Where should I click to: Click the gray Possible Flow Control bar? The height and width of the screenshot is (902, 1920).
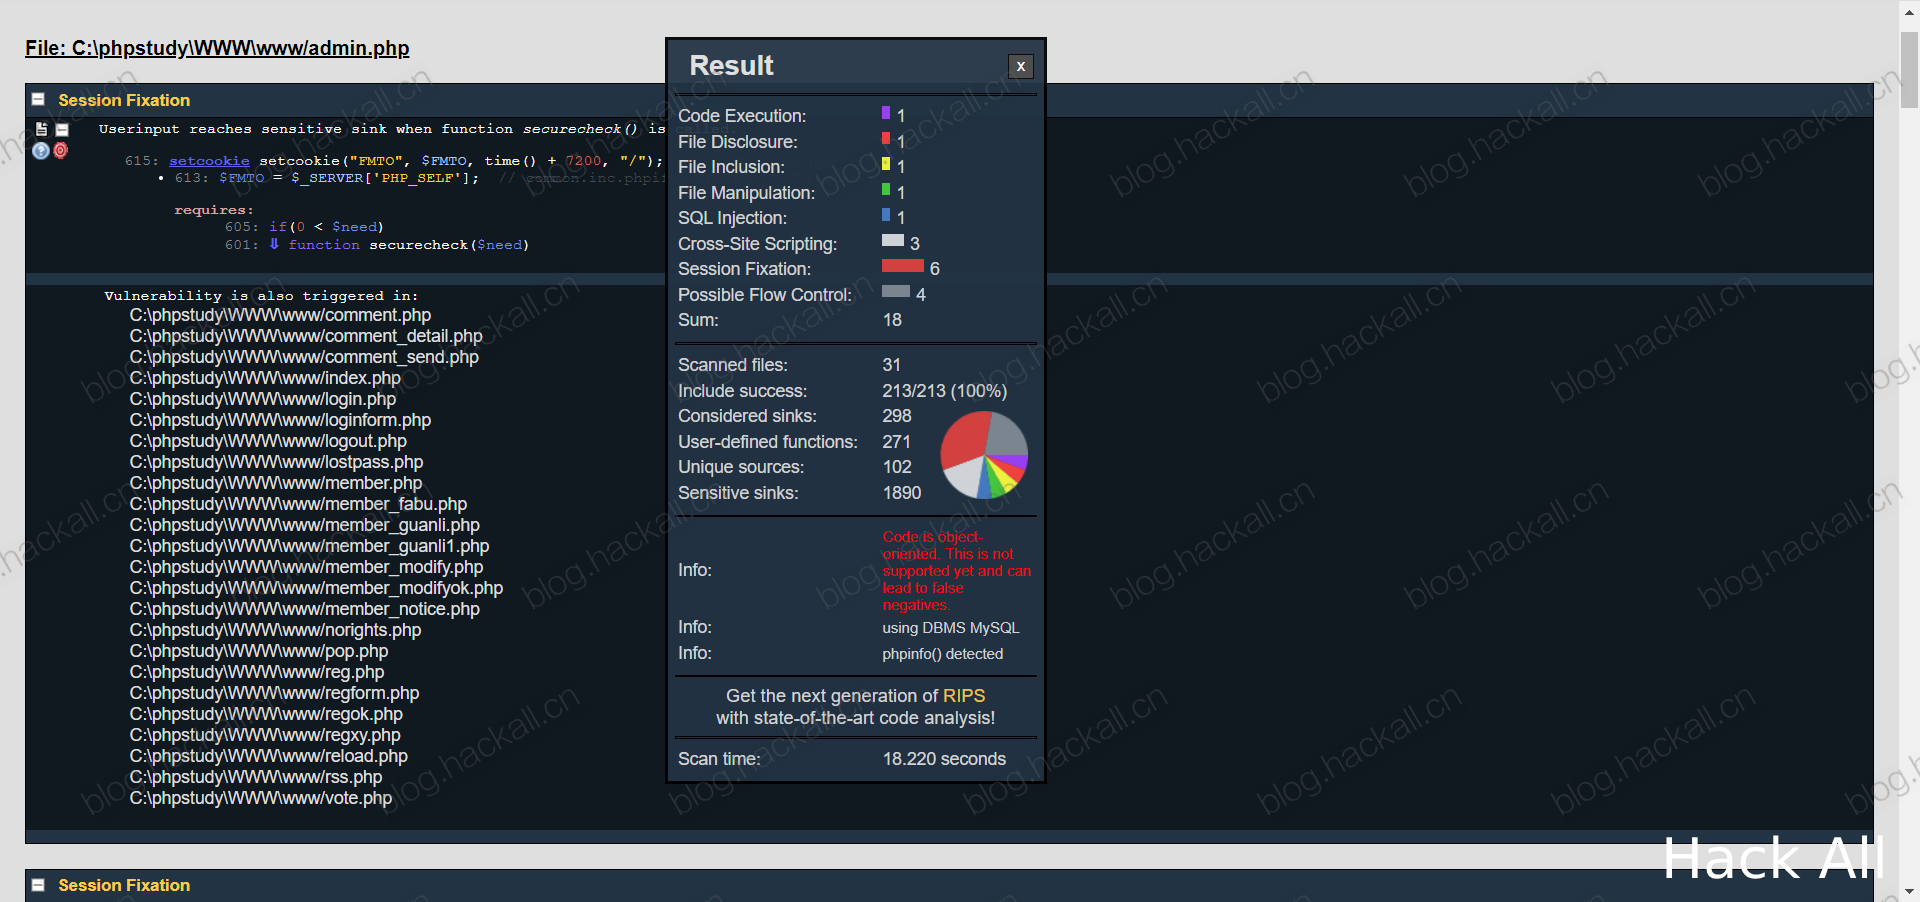[x=896, y=292]
